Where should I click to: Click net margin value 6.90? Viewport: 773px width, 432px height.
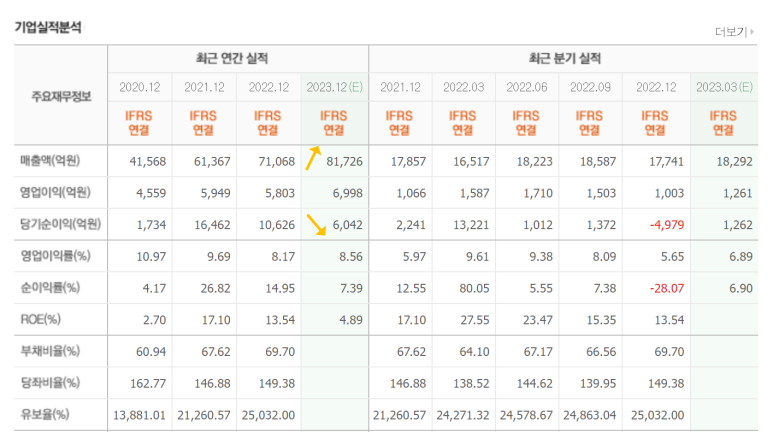[x=741, y=288]
